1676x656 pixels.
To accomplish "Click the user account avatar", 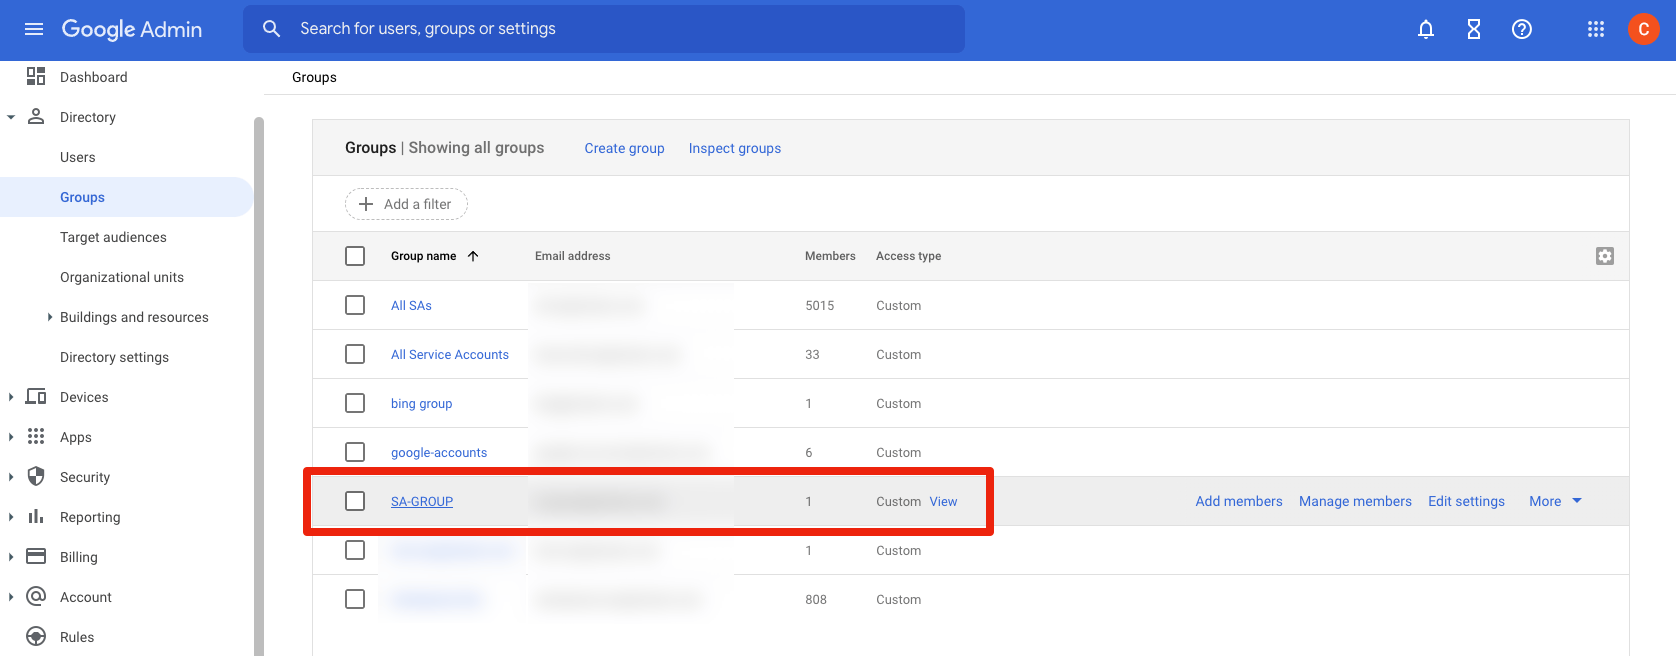I will pyautogui.click(x=1643, y=29).
